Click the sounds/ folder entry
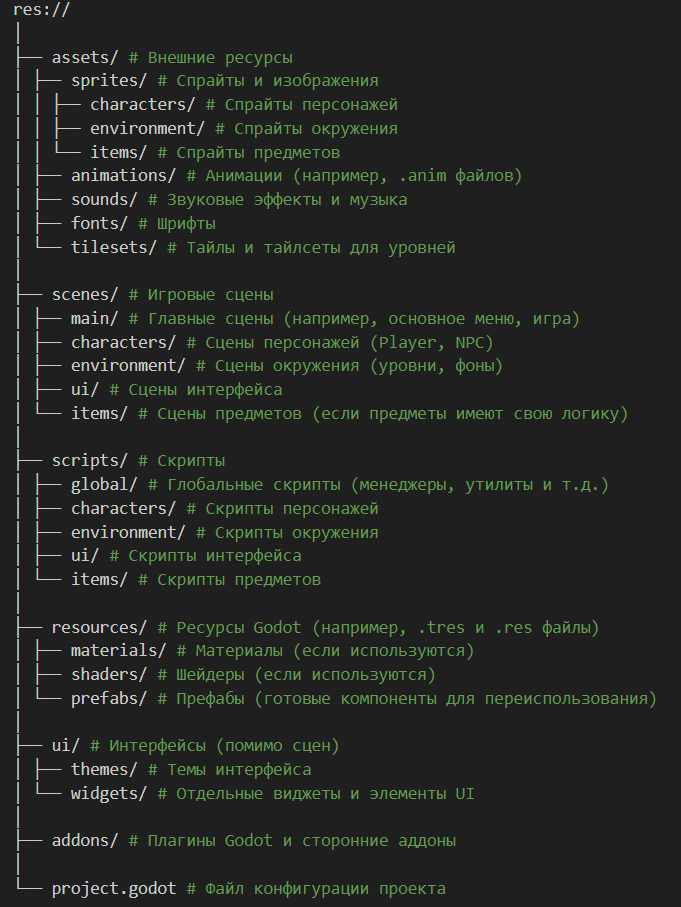Viewport: 681px width, 907px height. pyautogui.click(x=104, y=200)
